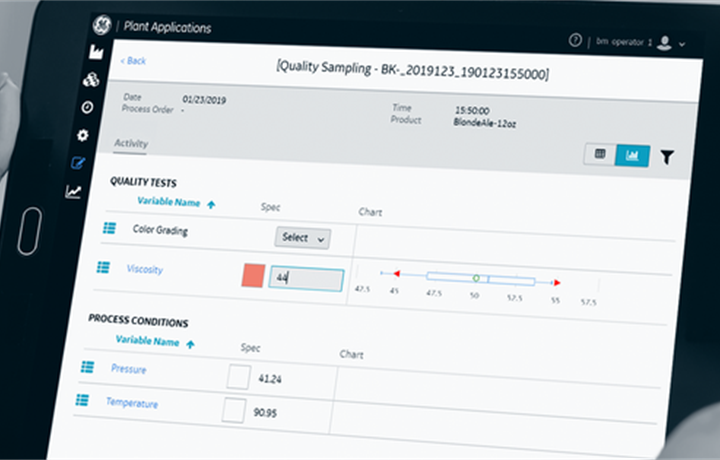
Task: Click the Pressure status swatch box
Action: (x=239, y=377)
